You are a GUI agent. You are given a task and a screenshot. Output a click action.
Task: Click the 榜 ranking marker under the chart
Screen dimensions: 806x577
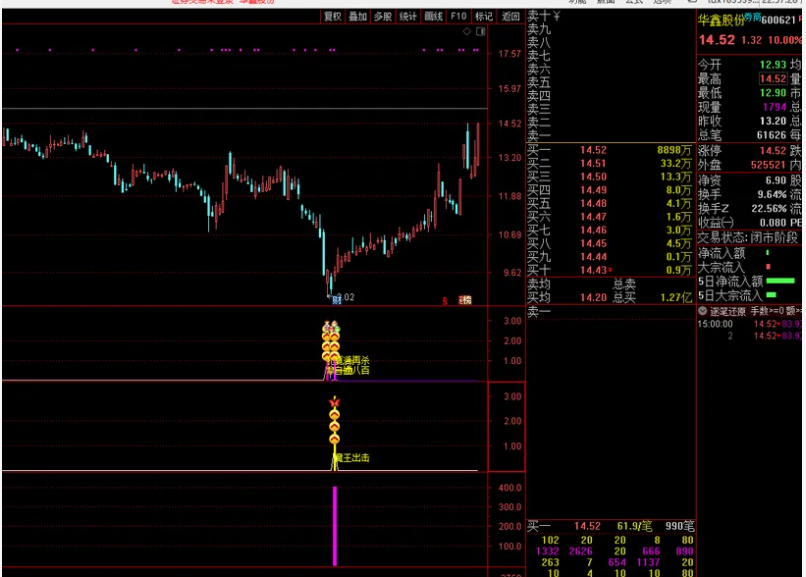click(x=465, y=300)
